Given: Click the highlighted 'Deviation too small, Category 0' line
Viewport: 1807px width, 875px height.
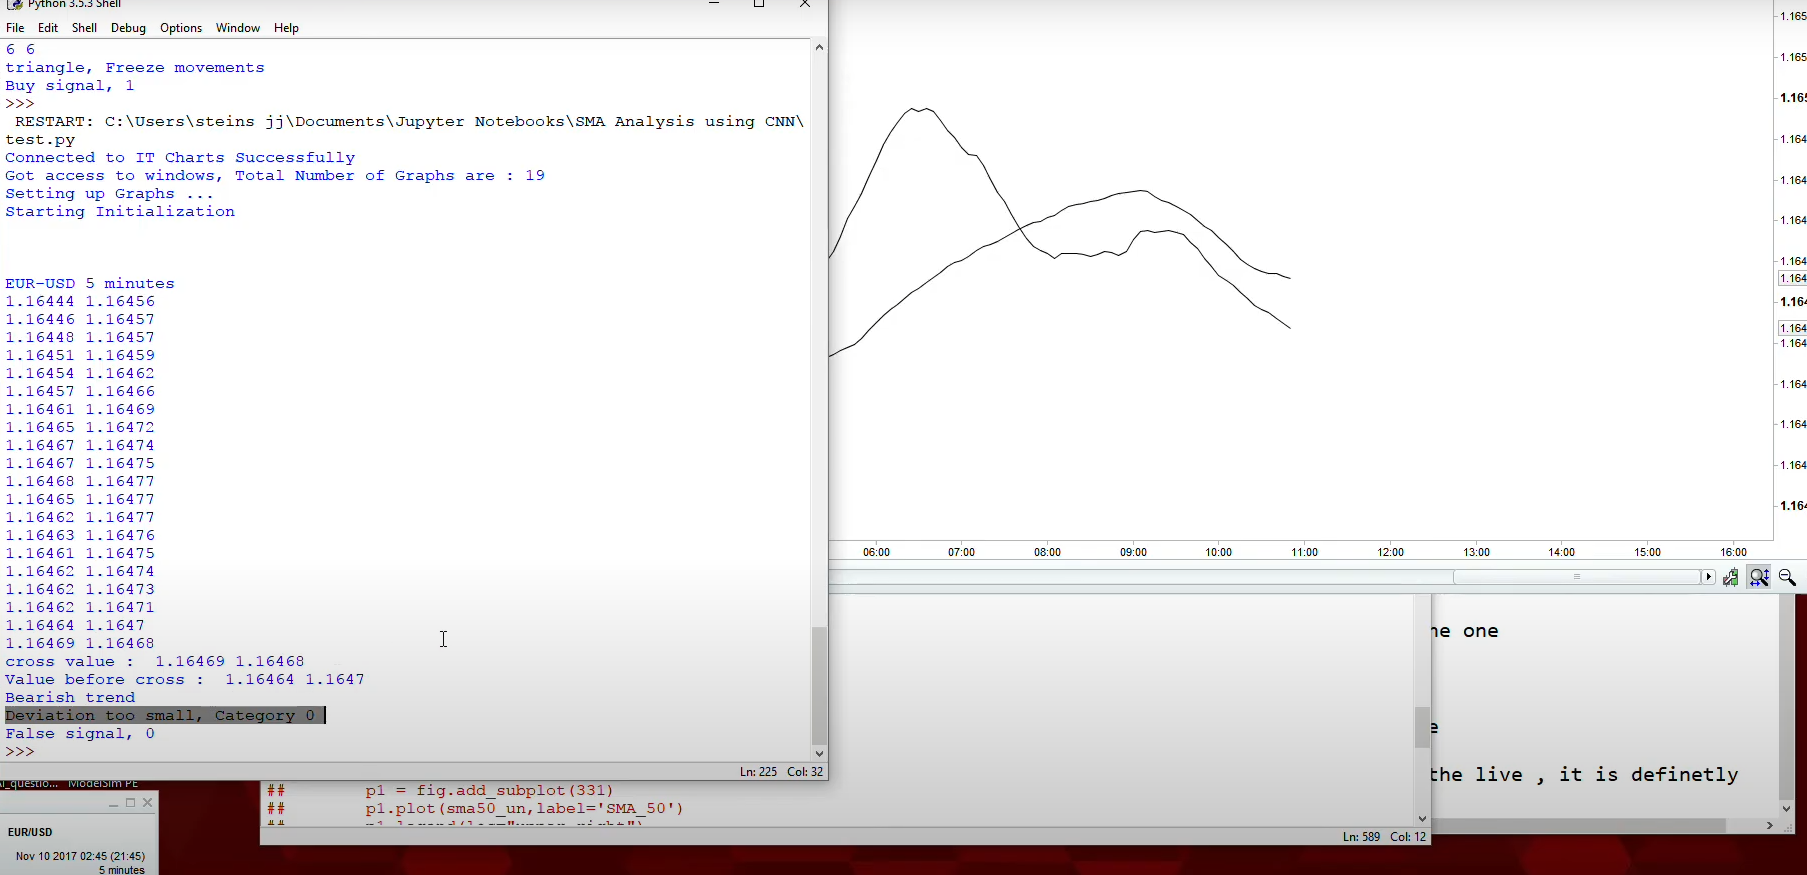Looking at the screenshot, I should pos(165,716).
